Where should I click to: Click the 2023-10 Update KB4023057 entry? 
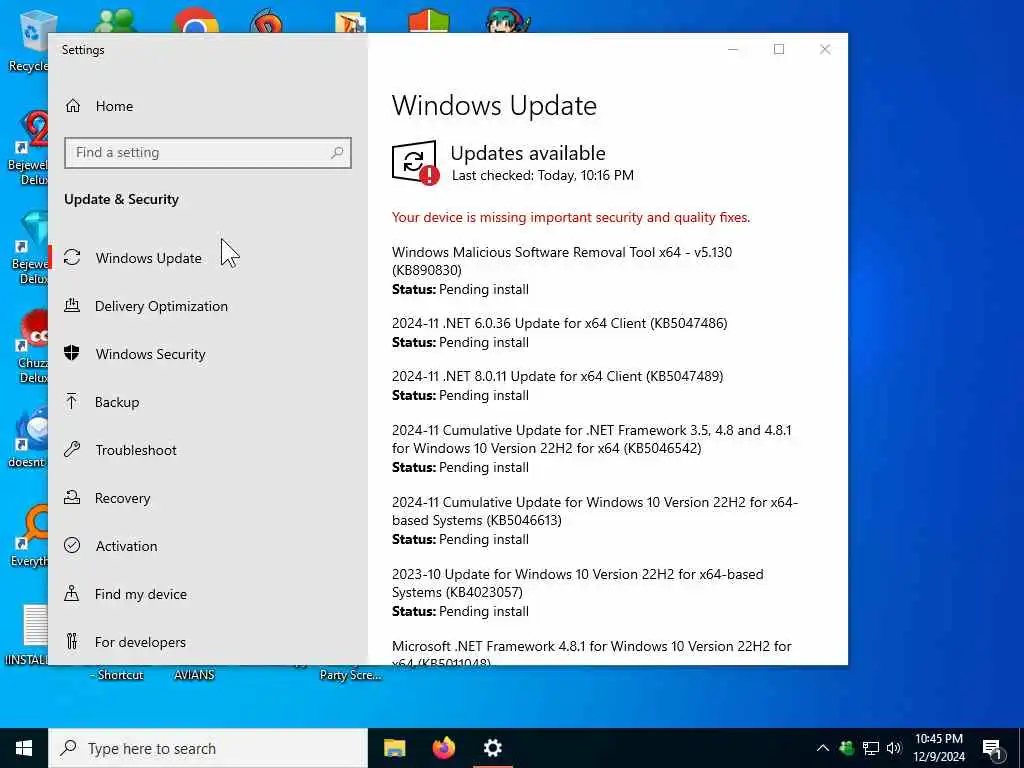coord(577,592)
